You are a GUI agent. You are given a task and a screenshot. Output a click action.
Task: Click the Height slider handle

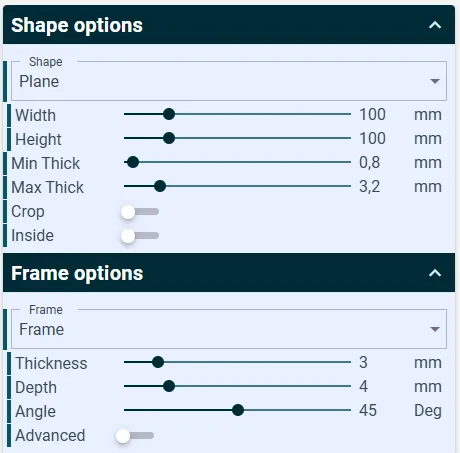[169, 138]
